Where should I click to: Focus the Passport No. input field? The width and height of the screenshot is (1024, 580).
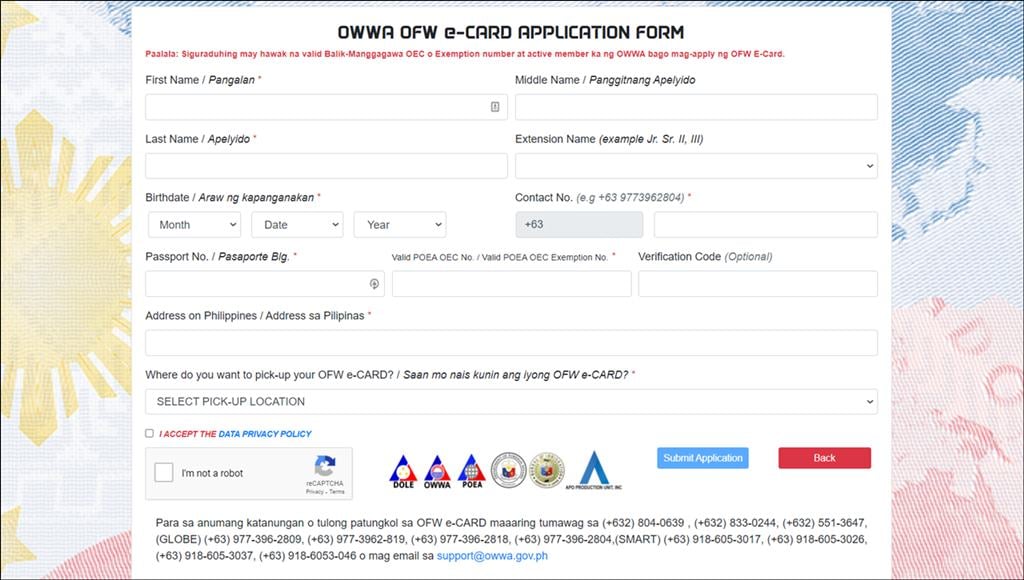264,283
